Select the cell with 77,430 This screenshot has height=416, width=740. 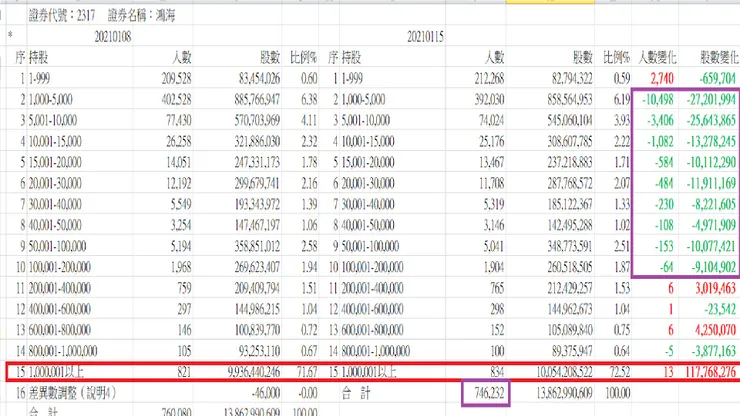pyautogui.click(x=179, y=120)
